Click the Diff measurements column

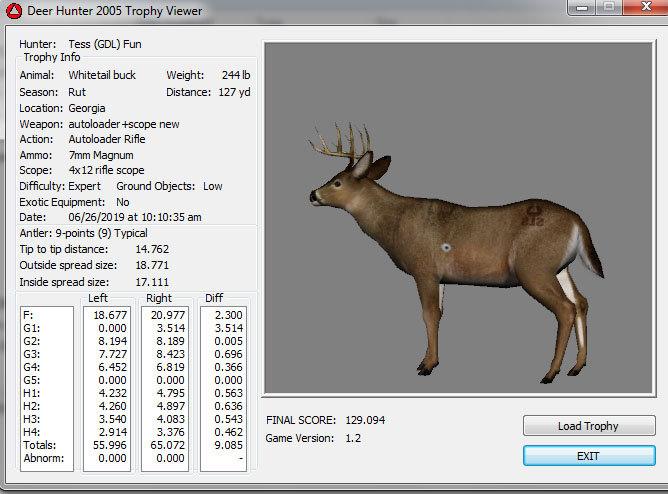pyautogui.click(x=223, y=388)
